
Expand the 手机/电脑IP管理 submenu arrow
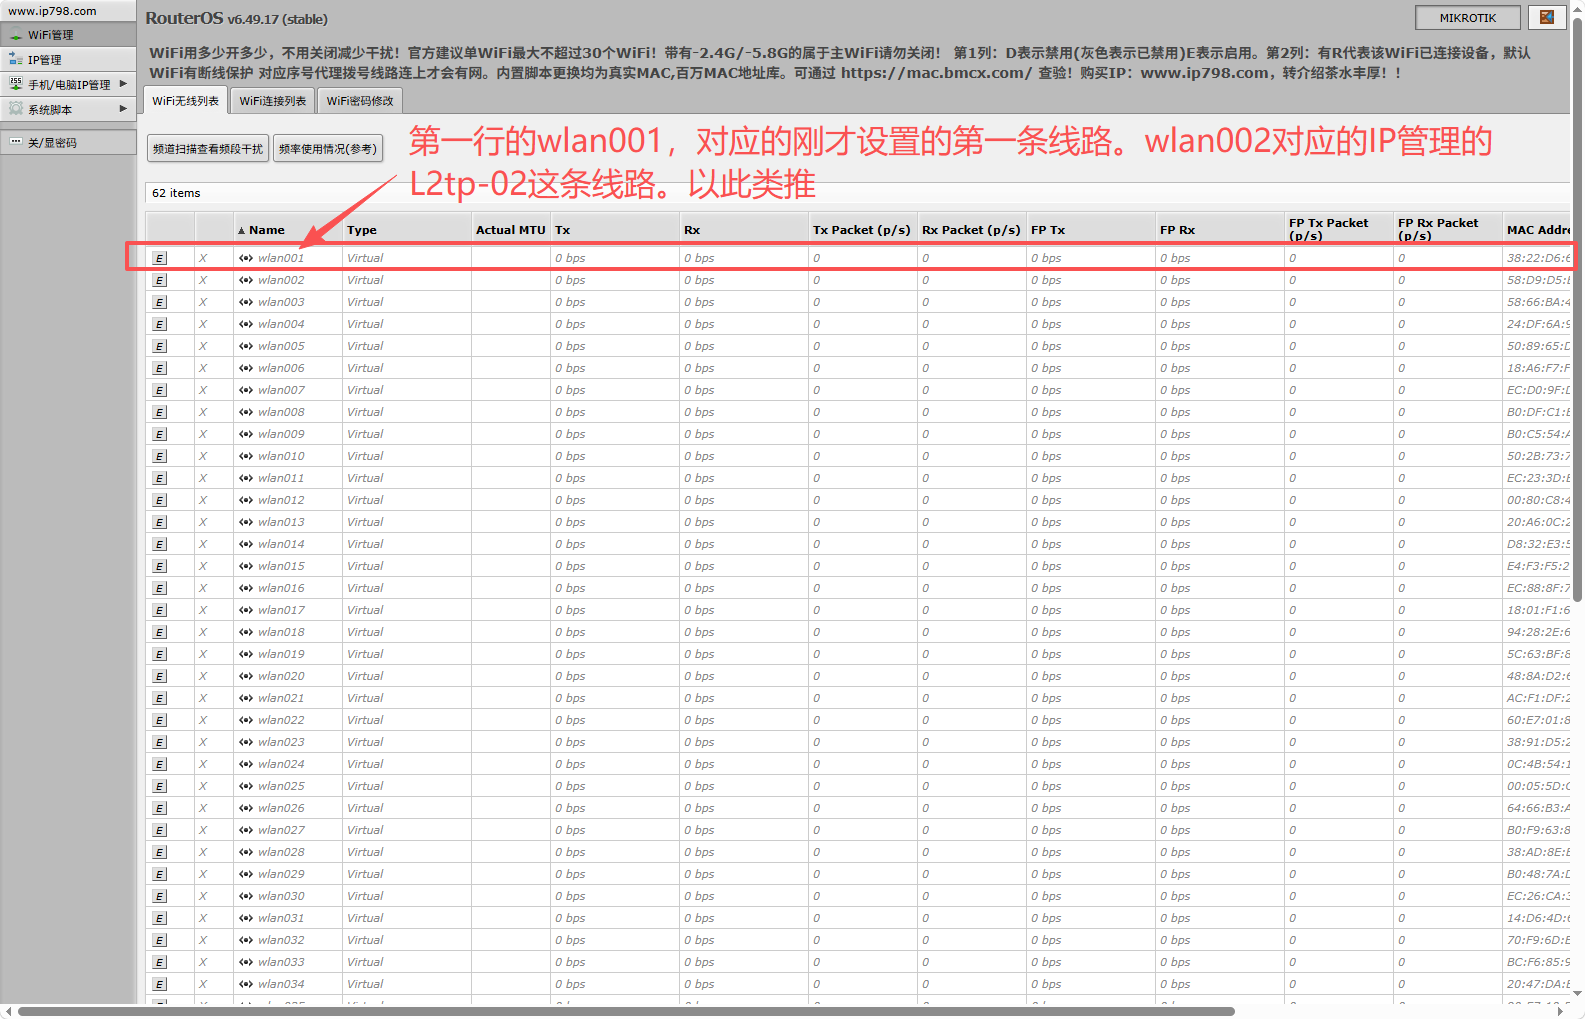123,84
